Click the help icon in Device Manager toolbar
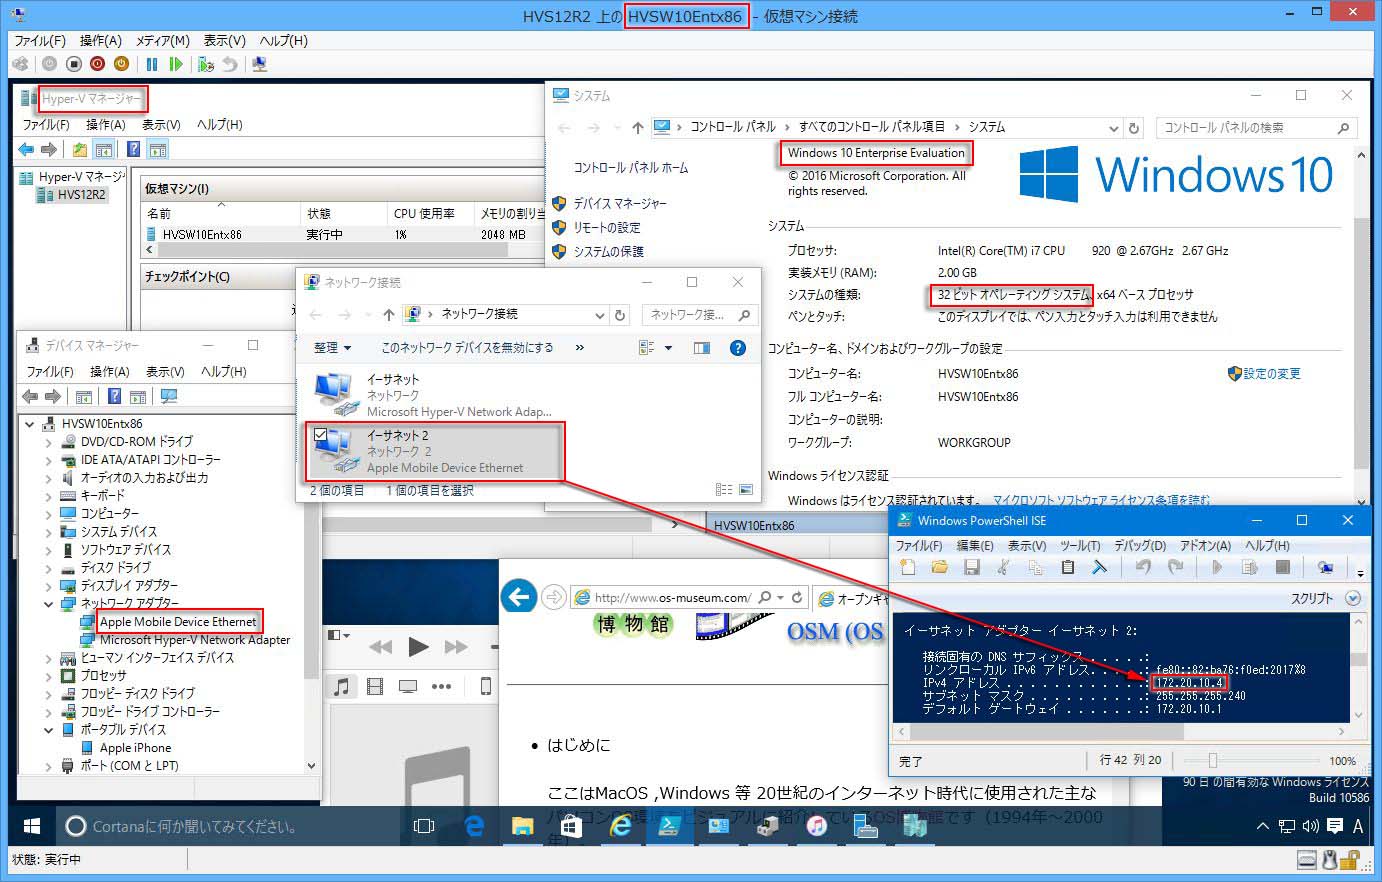Viewport: 1382px width, 882px height. click(x=114, y=397)
